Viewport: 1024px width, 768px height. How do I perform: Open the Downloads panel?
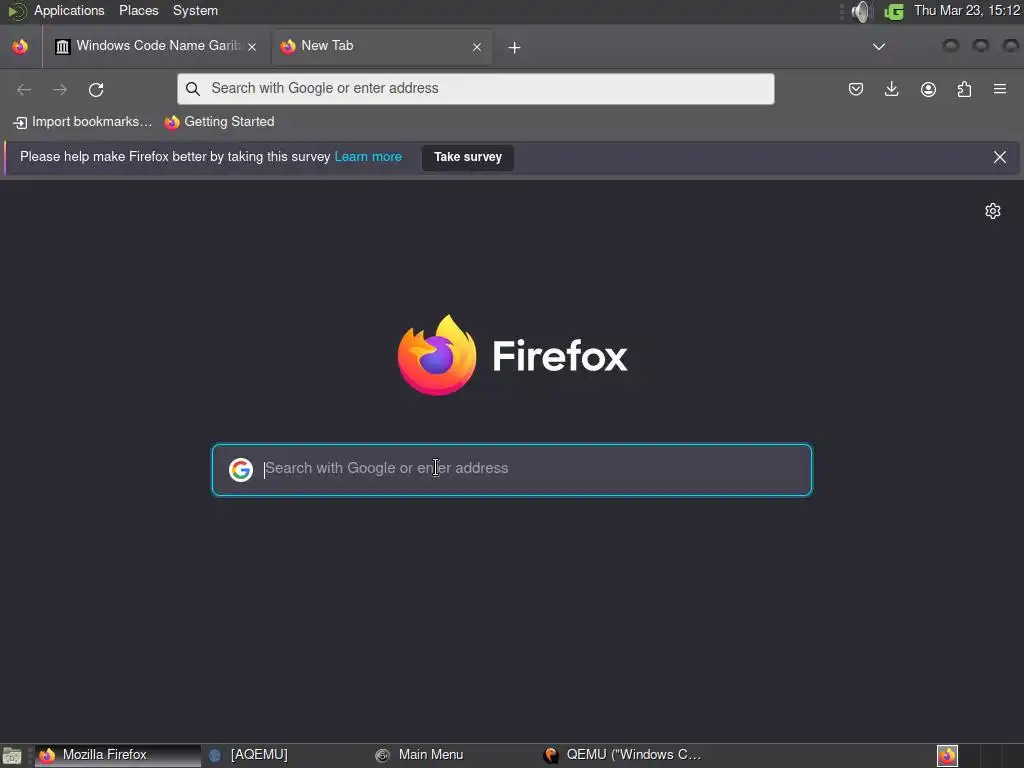point(891,89)
